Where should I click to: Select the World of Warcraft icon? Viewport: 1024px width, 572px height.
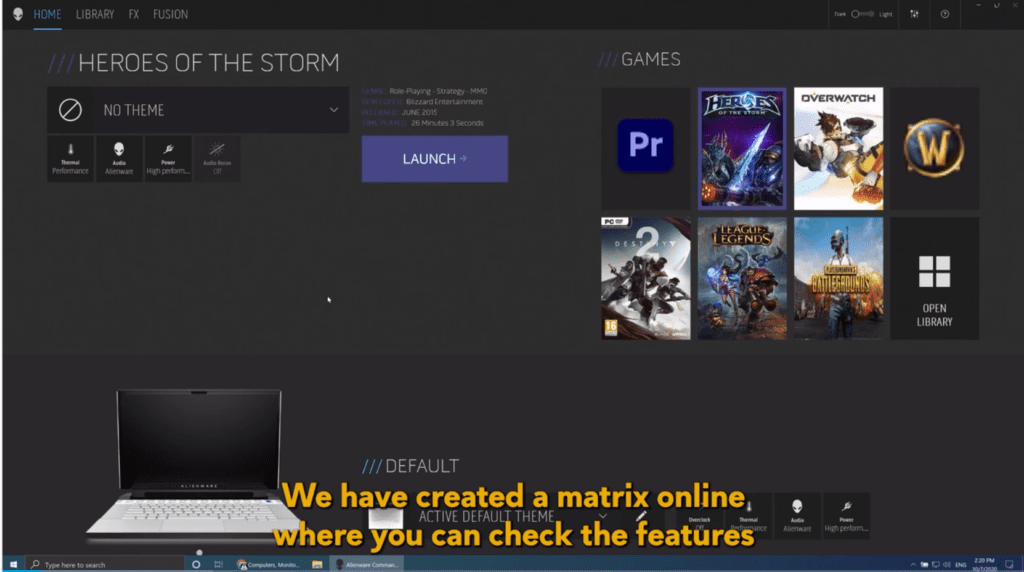pos(935,148)
